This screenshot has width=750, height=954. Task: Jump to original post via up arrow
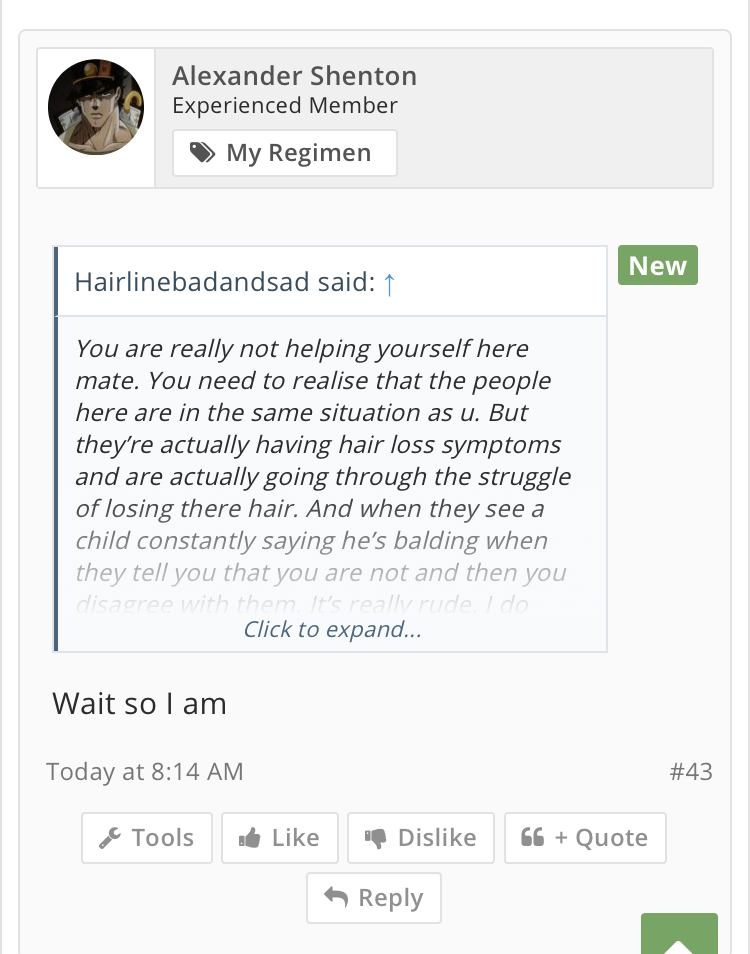[390, 283]
